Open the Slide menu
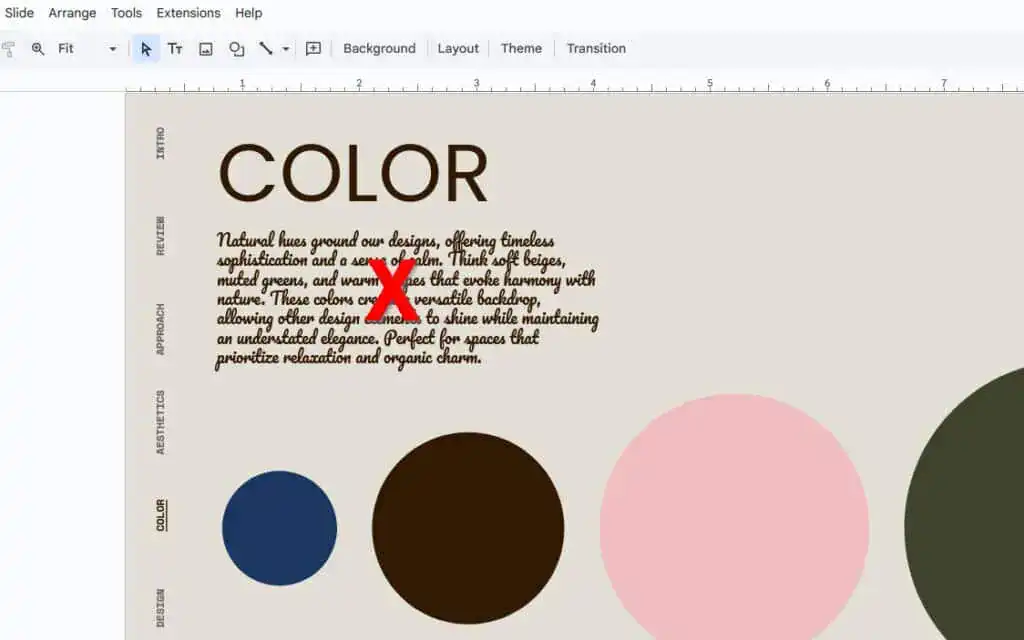This screenshot has width=1024, height=640. 19,13
